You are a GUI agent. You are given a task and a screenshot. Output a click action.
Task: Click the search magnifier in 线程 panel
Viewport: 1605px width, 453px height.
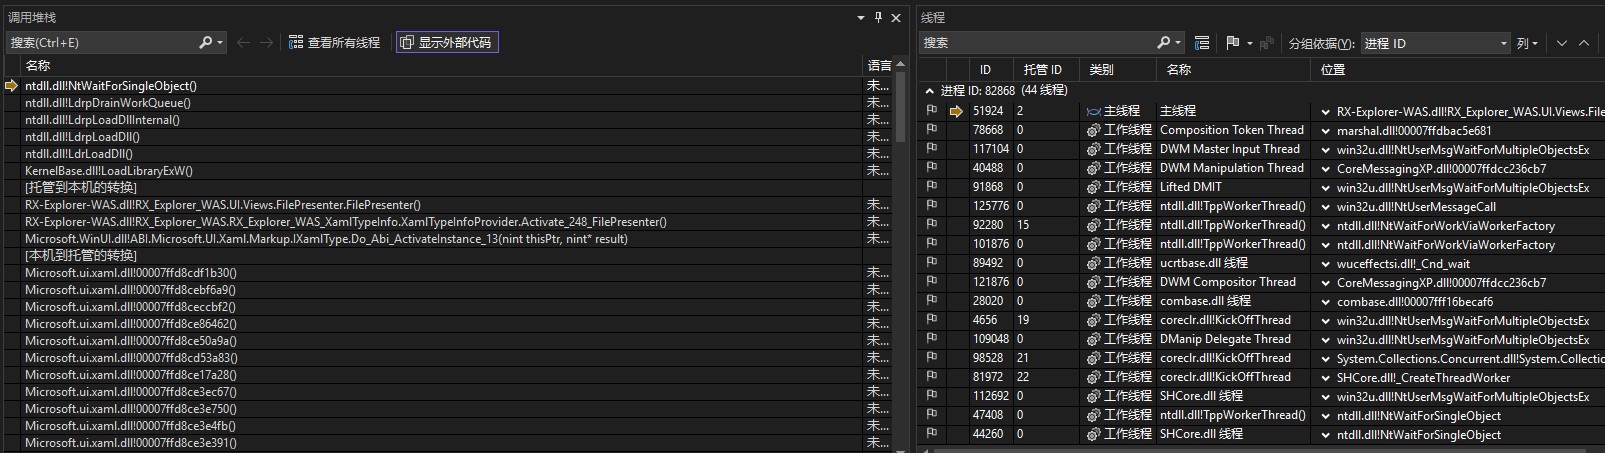pyautogui.click(x=1164, y=42)
